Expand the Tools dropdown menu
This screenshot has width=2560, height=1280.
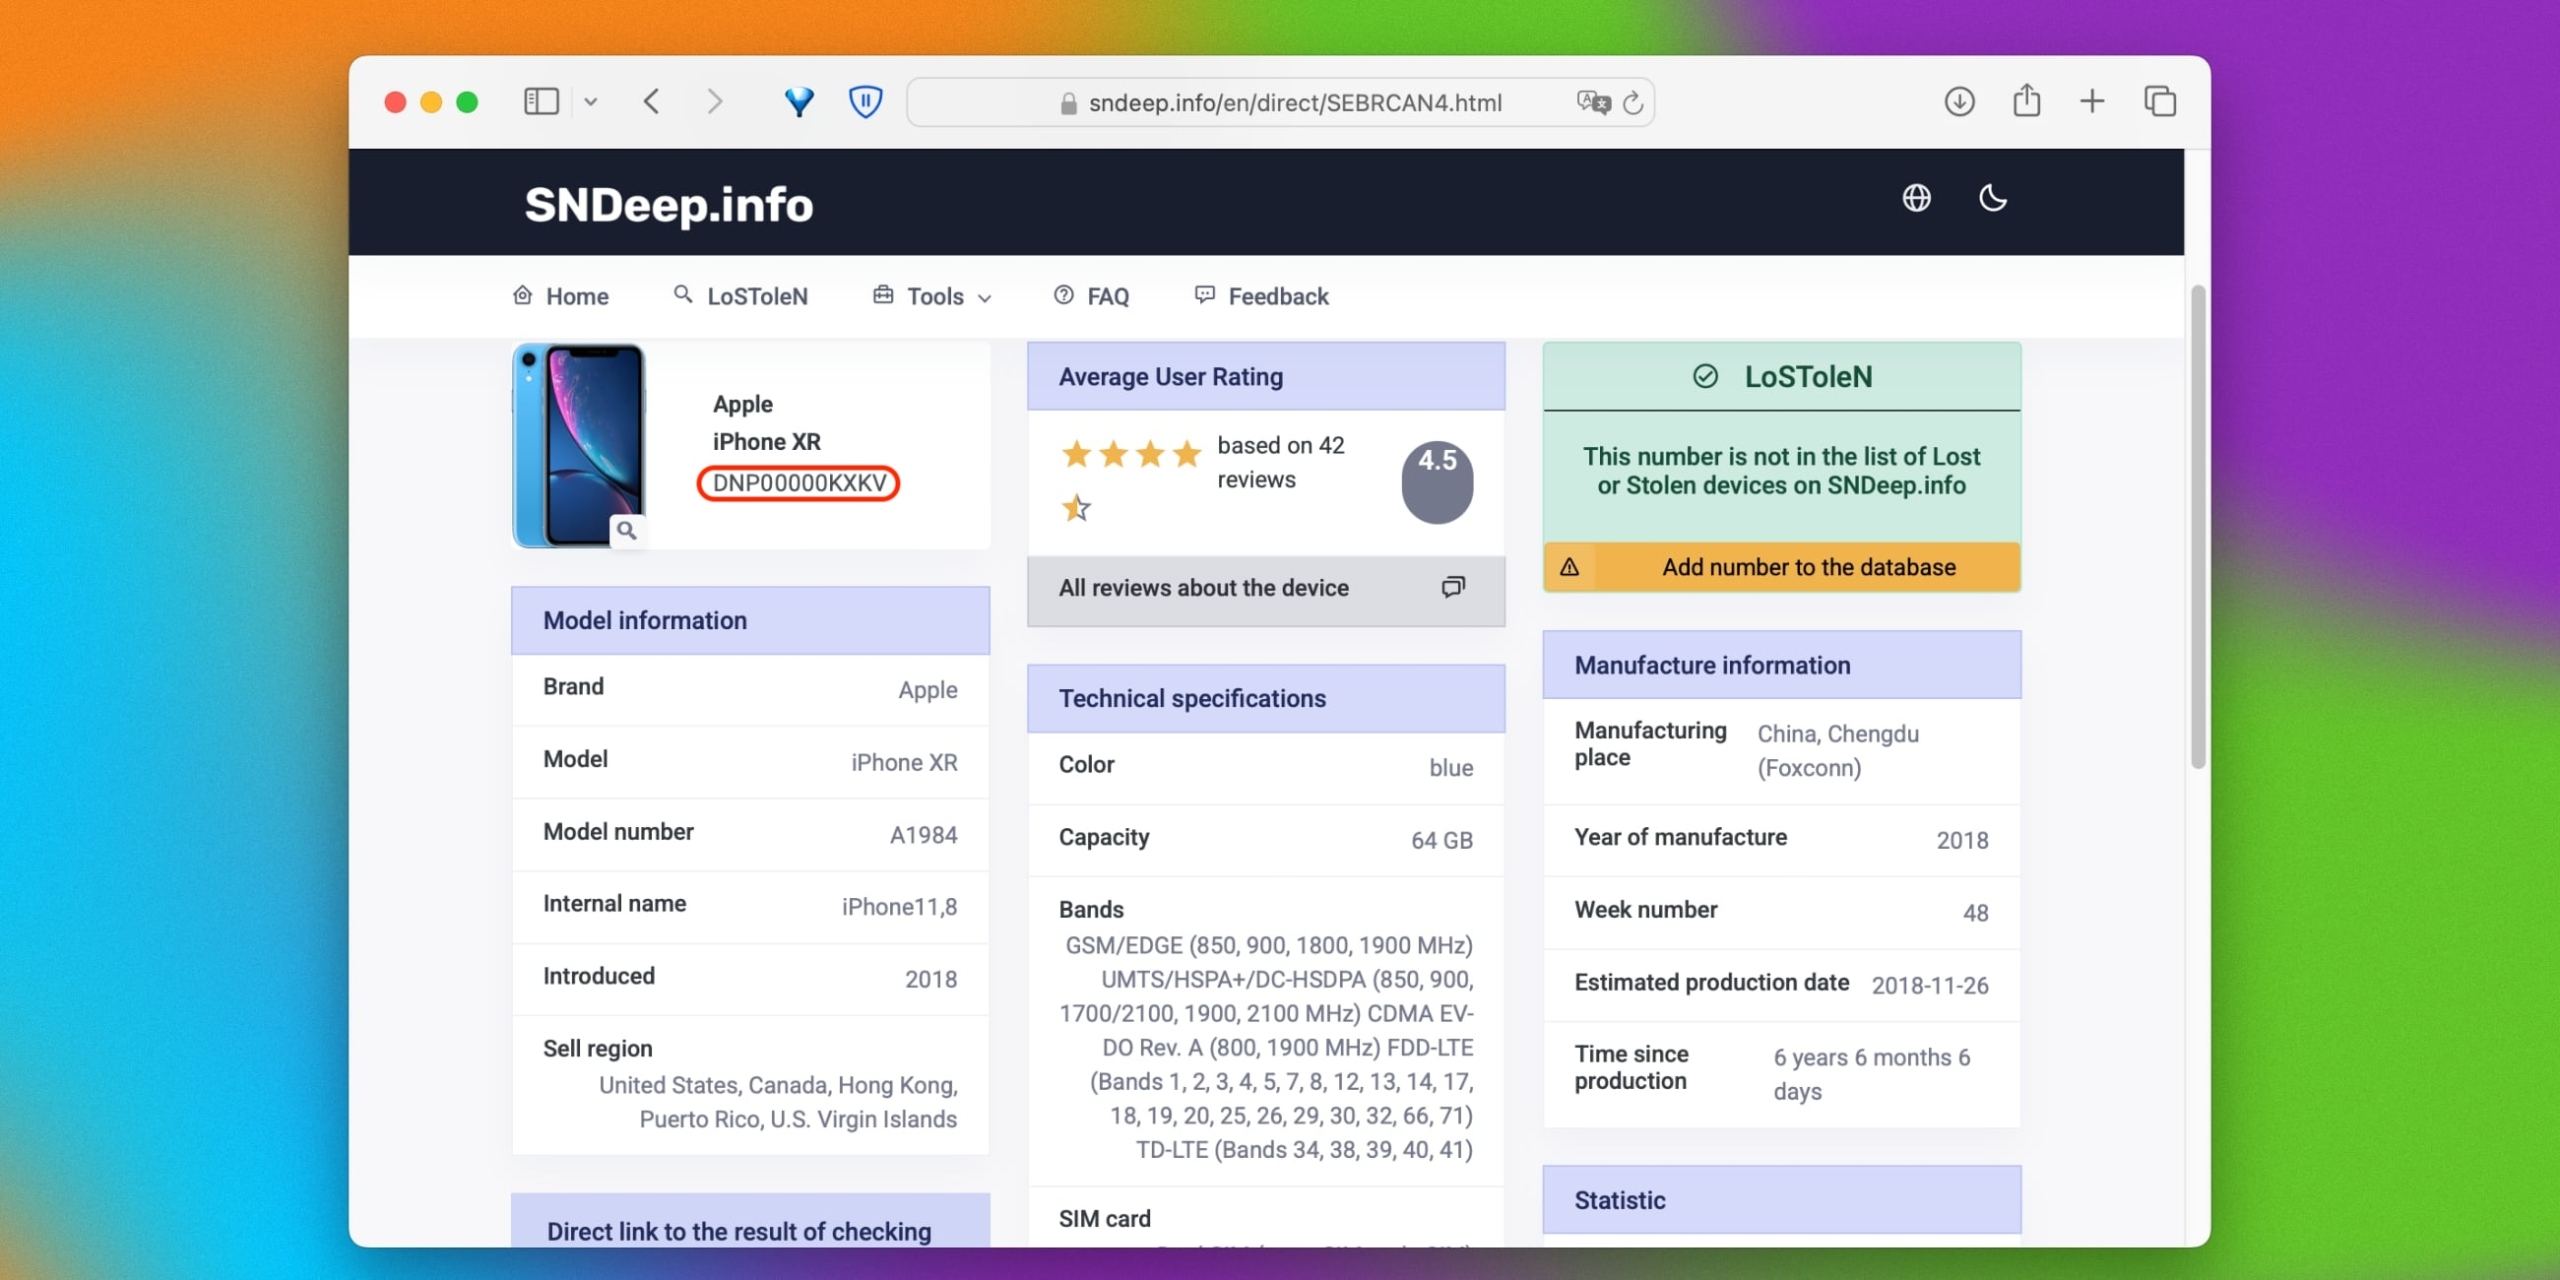point(932,296)
